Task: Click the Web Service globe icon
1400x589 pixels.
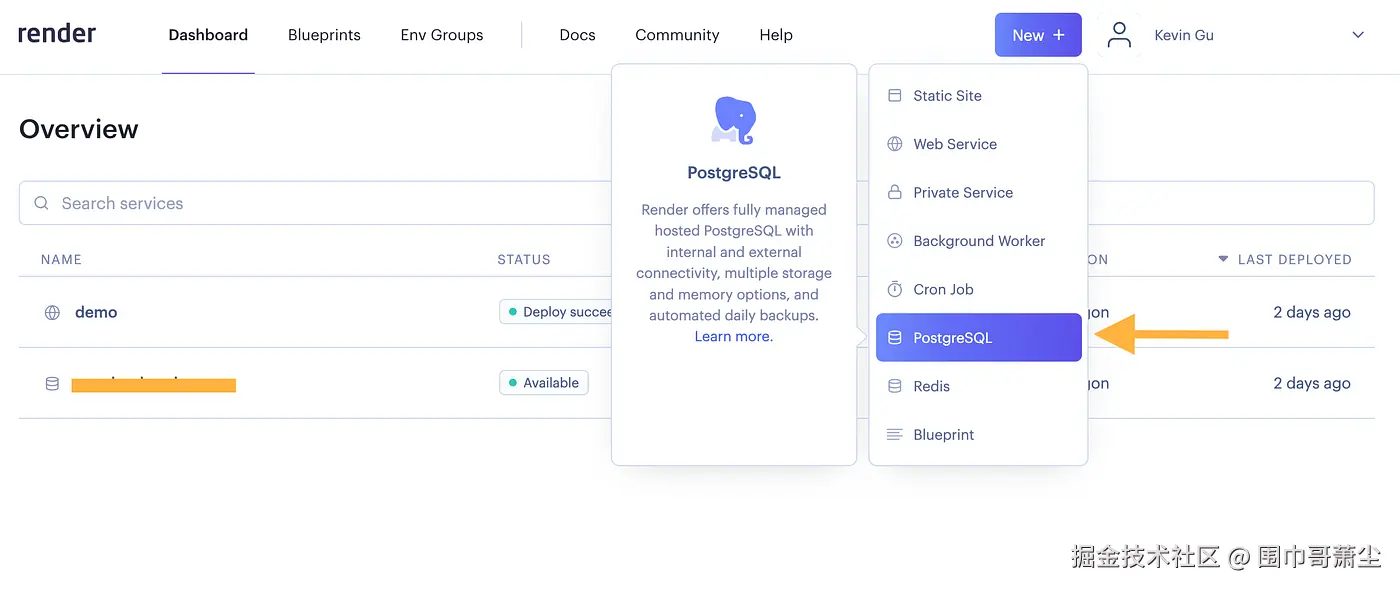Action: tap(895, 144)
